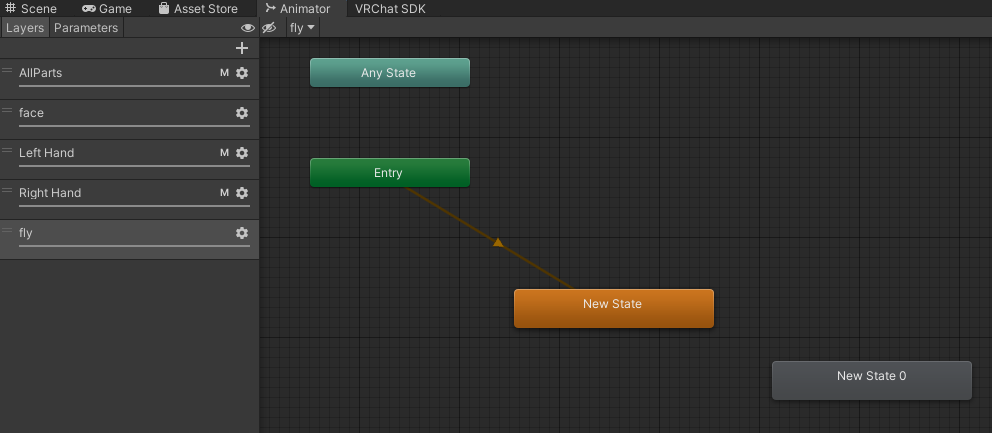Screen dimensions: 992x433
Task: Switch to the Layers sub-tab
Action: [x=25, y=28]
